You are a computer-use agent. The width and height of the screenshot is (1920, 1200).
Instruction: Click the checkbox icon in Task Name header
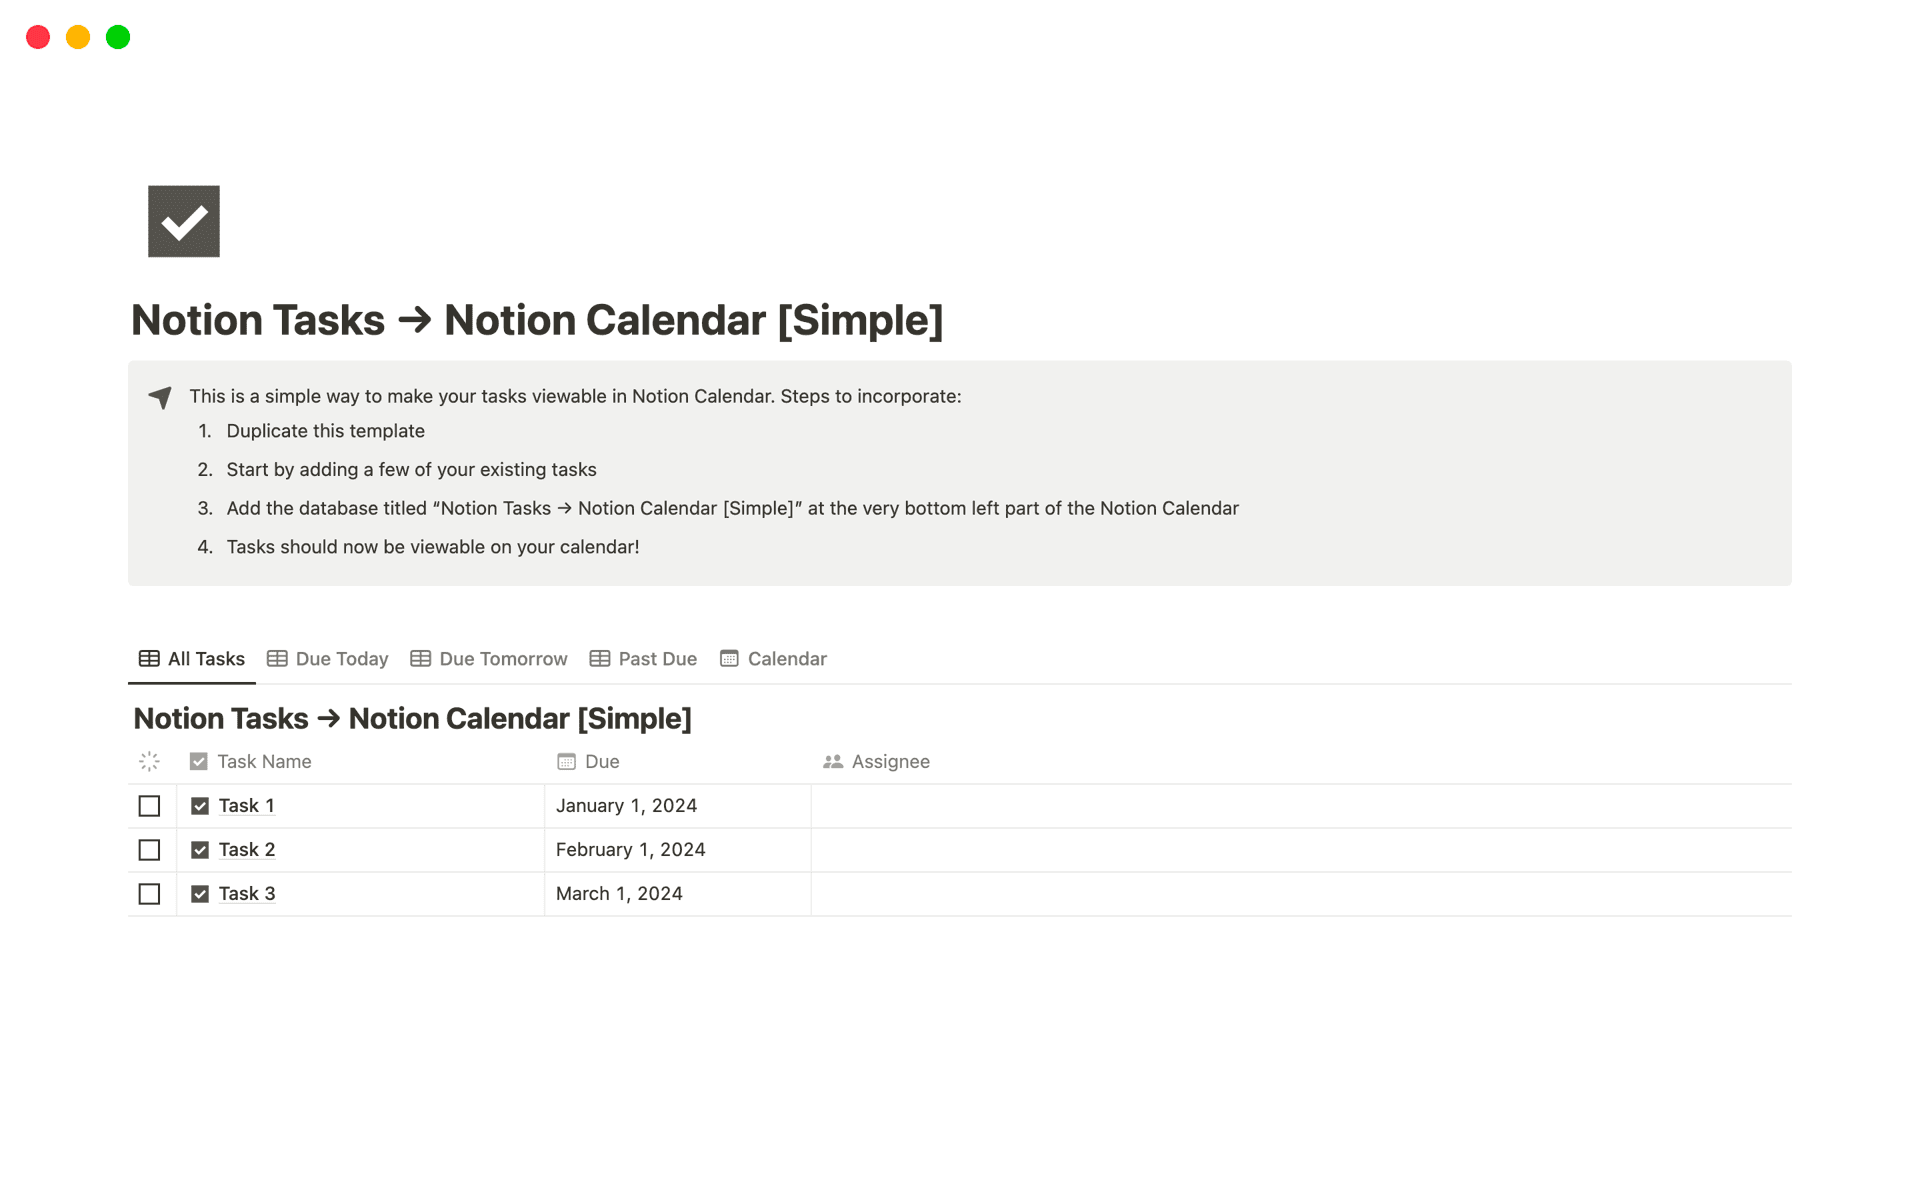[199, 761]
